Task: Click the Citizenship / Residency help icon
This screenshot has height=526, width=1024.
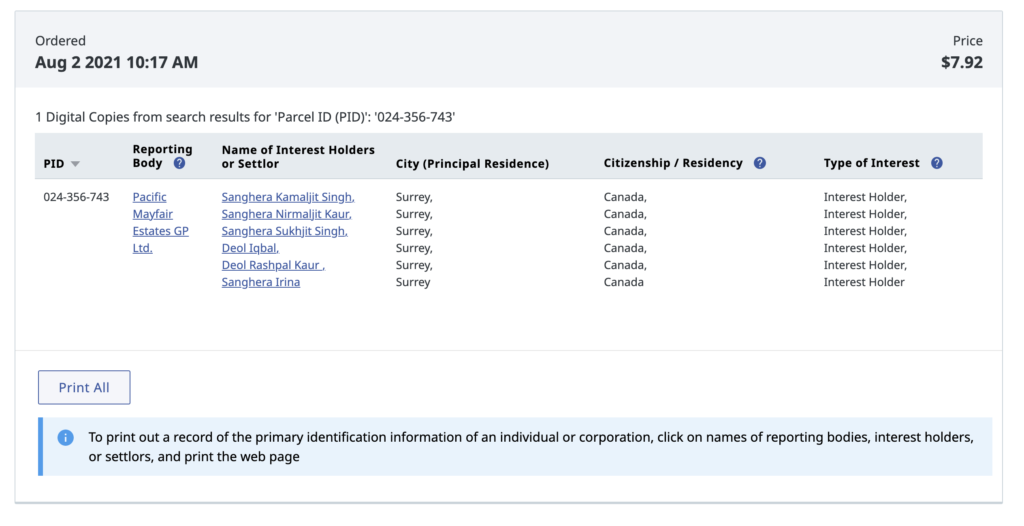Action: click(760, 163)
